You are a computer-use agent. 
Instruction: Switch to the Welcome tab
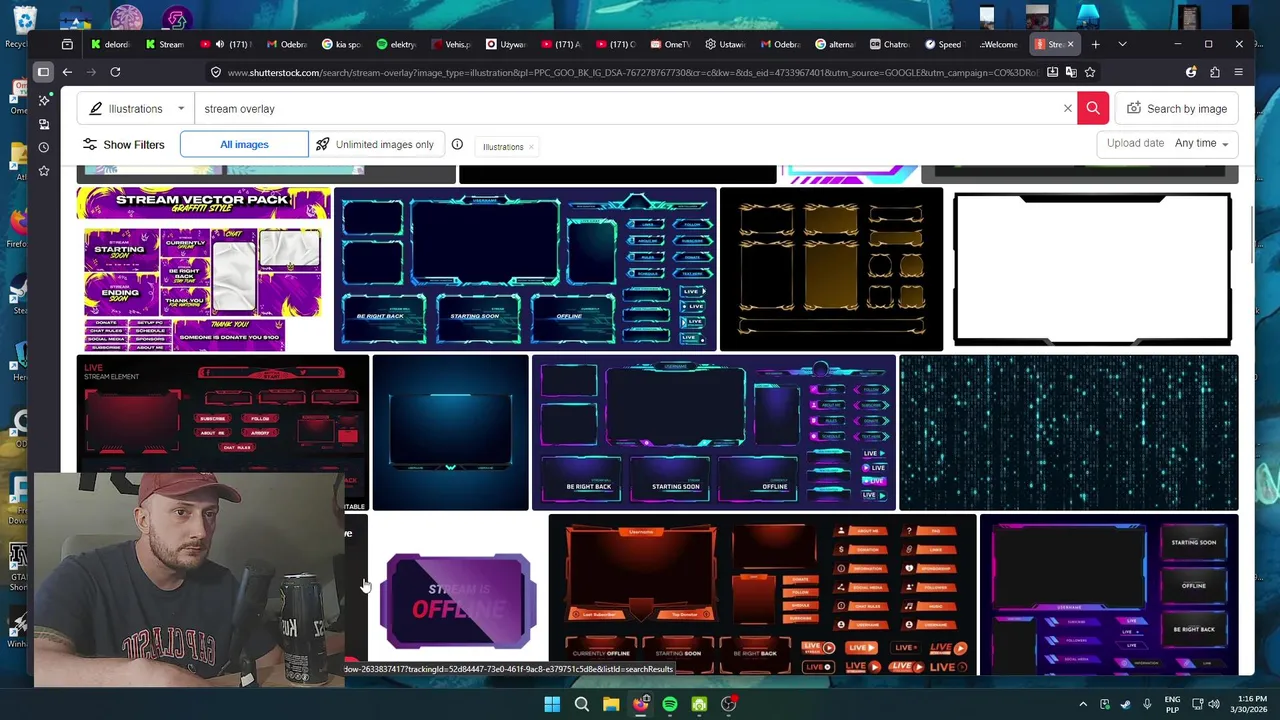pyautogui.click(x=998, y=44)
